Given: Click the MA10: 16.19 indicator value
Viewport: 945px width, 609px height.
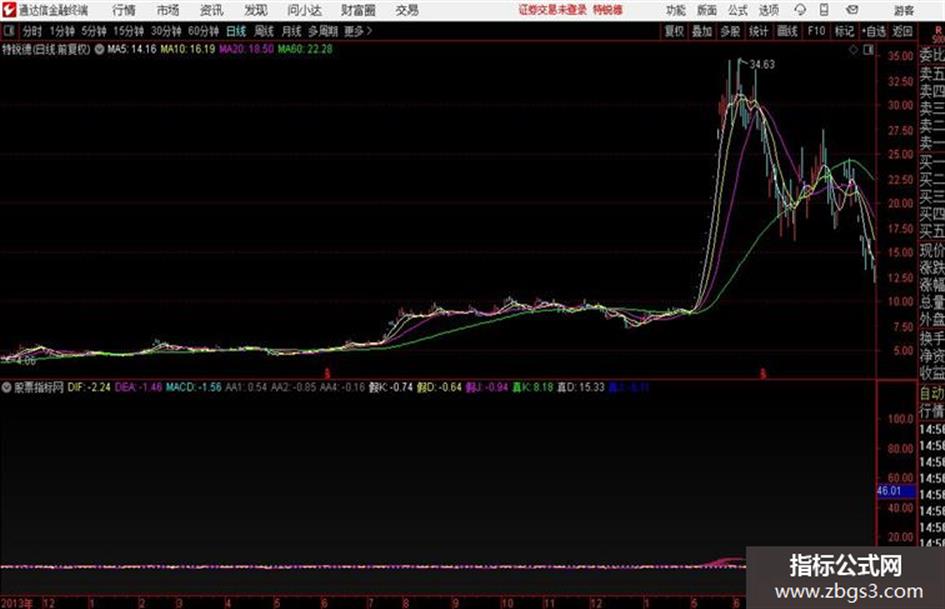Looking at the screenshot, I should 187,49.
